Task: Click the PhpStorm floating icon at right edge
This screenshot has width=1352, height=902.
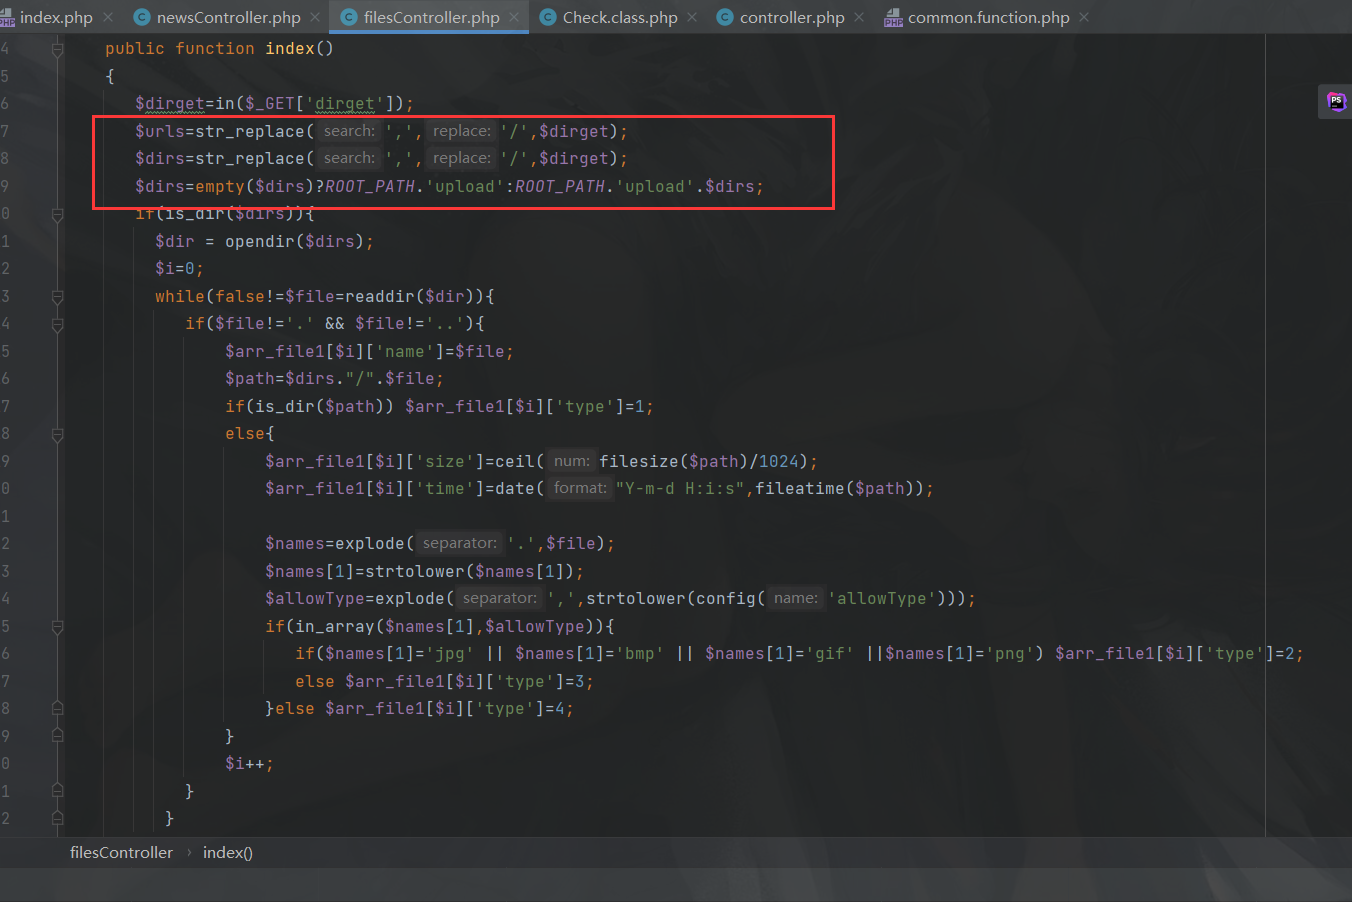Action: [x=1336, y=101]
